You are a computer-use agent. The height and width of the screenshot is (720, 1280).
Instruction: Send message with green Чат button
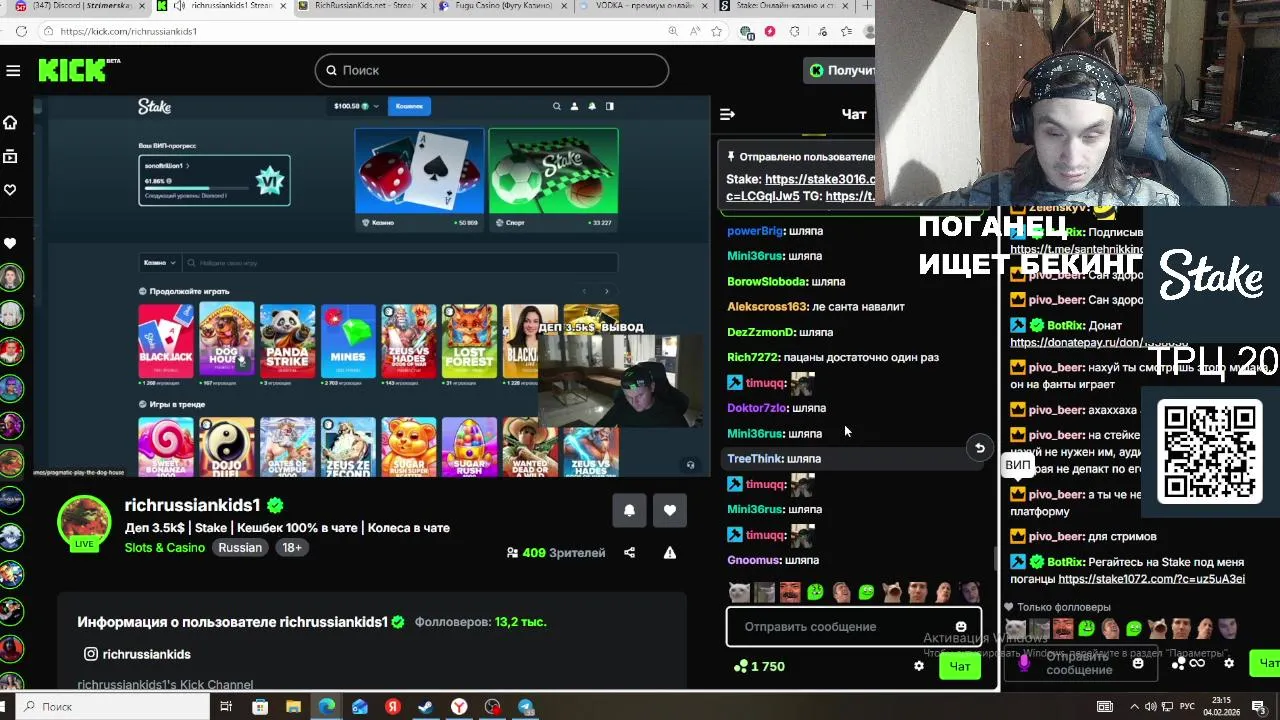point(960,666)
